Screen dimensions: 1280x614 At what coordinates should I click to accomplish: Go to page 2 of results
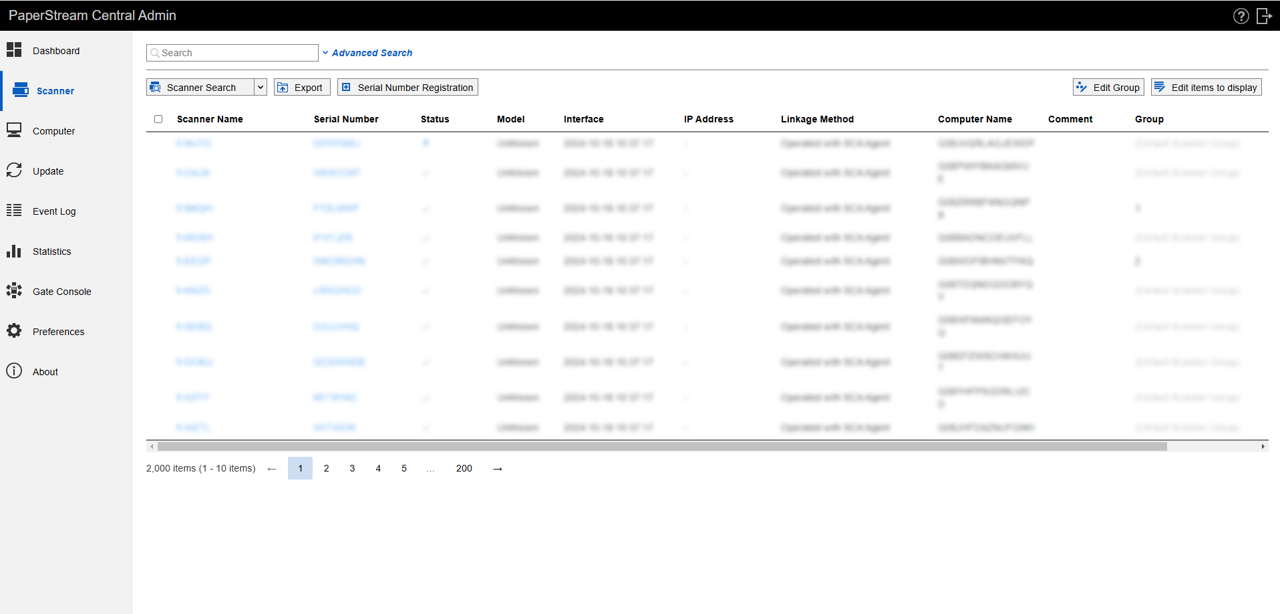pyautogui.click(x=326, y=468)
